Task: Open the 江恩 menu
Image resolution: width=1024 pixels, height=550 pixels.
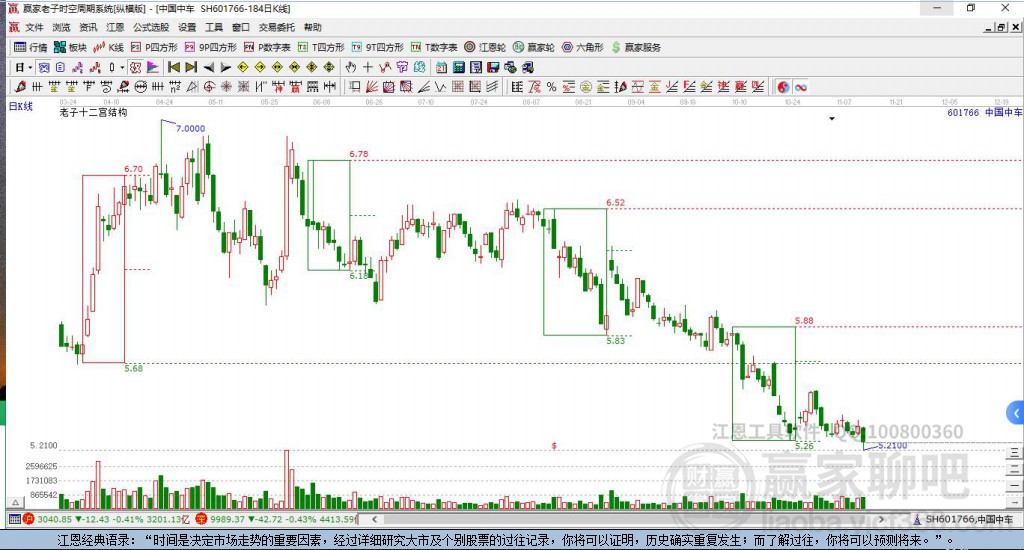Action: point(115,27)
